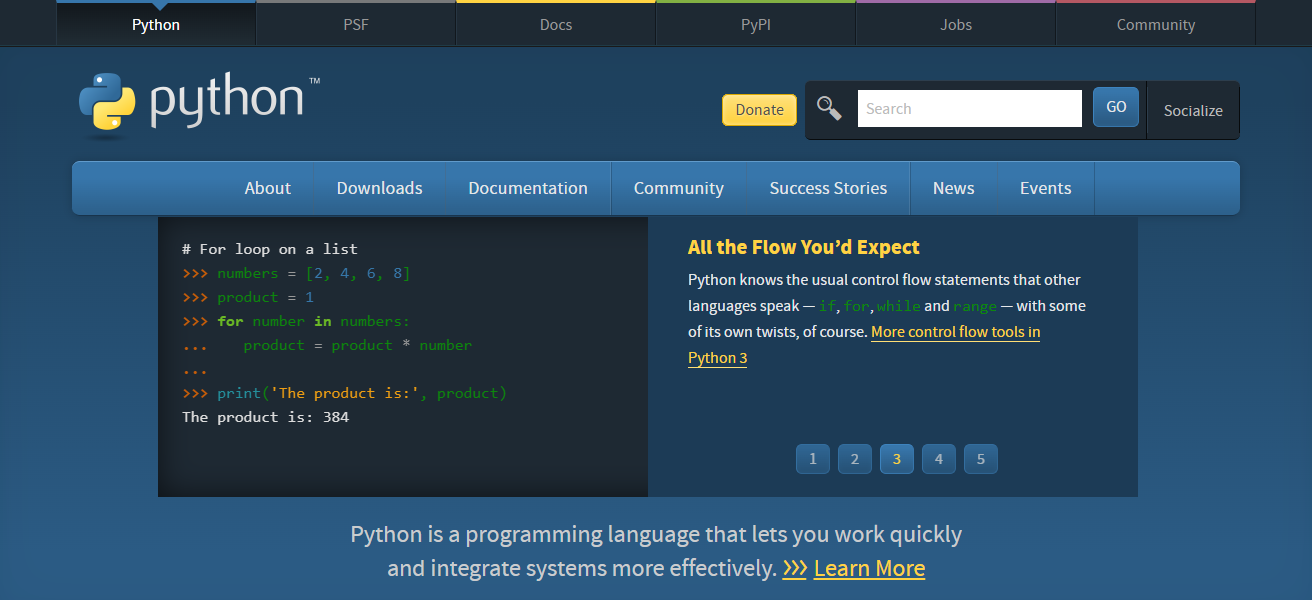This screenshot has width=1312, height=600.
Task: Show slide 4 of the code carousel
Action: (x=939, y=459)
